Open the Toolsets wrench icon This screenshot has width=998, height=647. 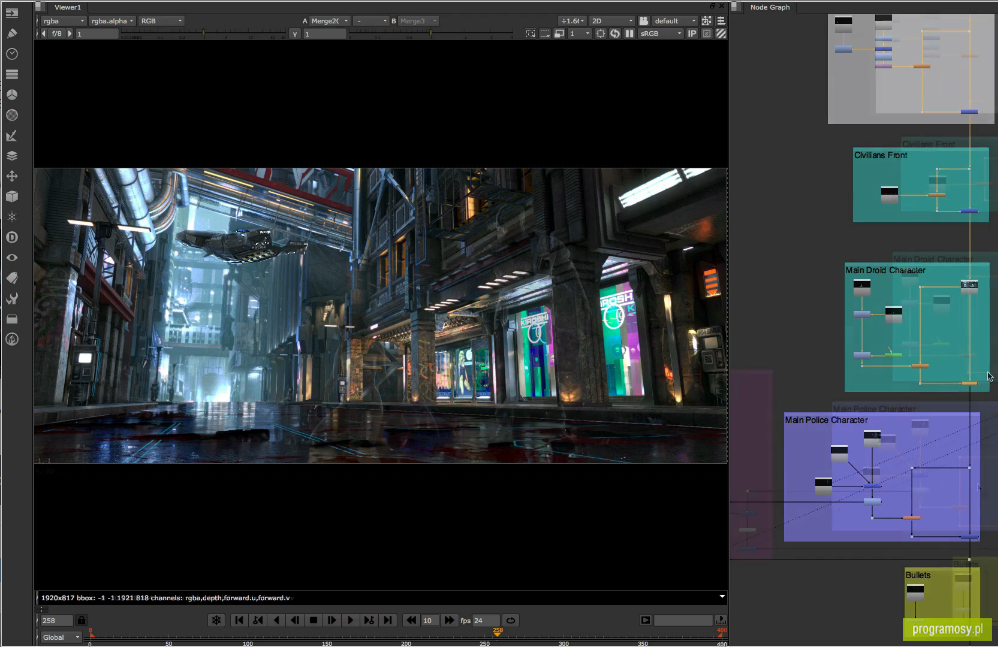(11, 298)
